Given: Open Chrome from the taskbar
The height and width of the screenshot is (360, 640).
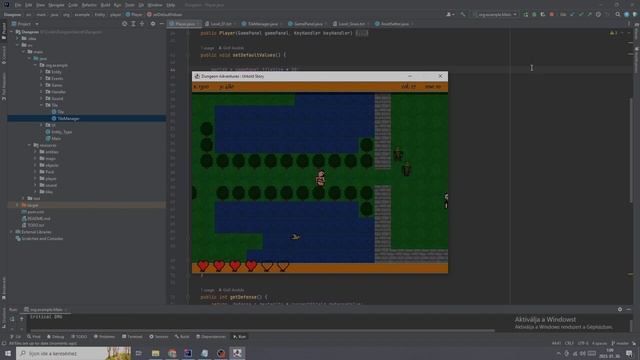Looking at the screenshot, I should (172, 353).
